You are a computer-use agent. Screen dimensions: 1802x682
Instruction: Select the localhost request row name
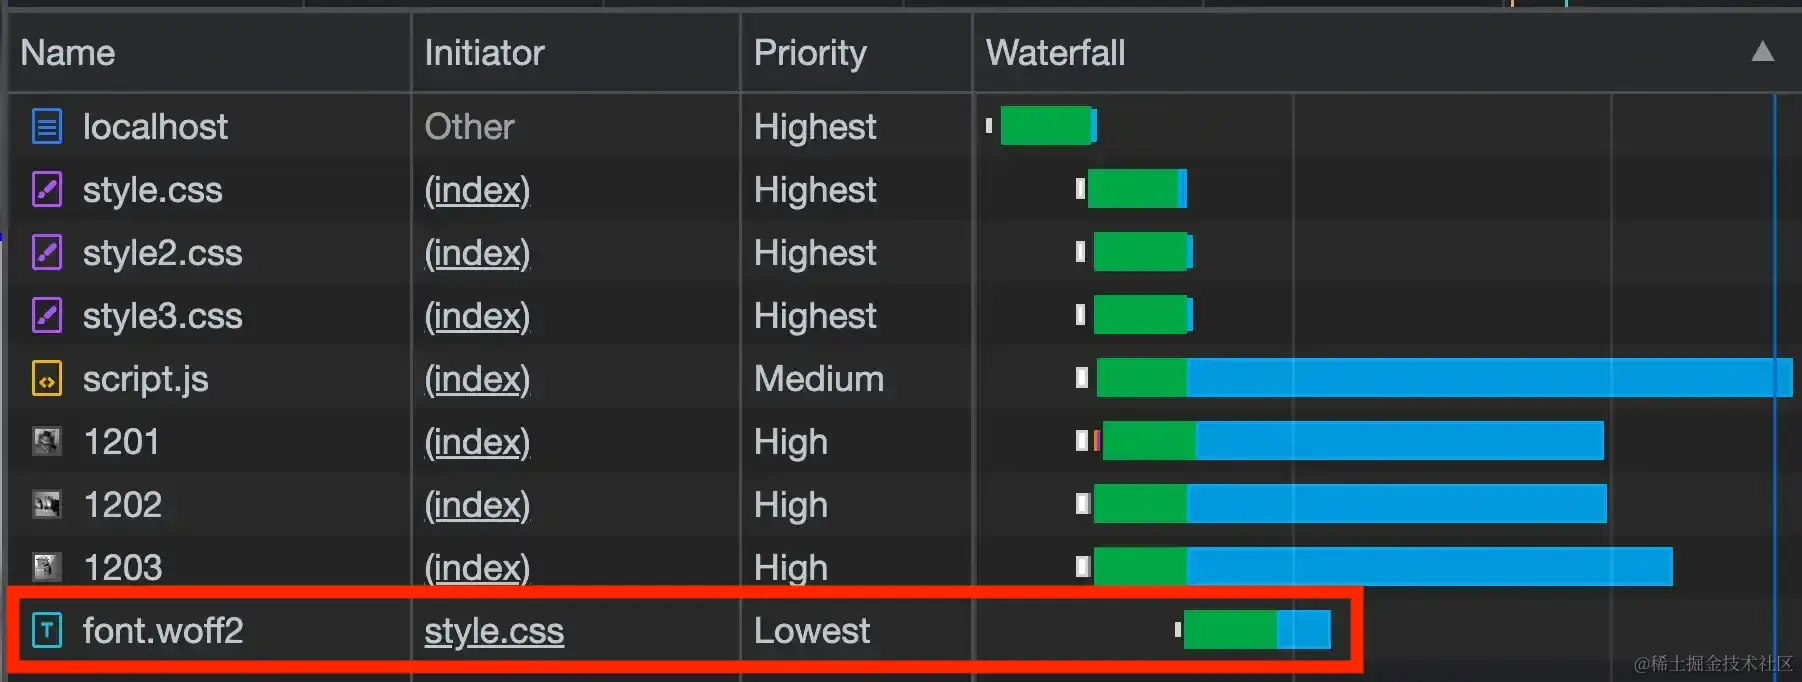(x=155, y=127)
